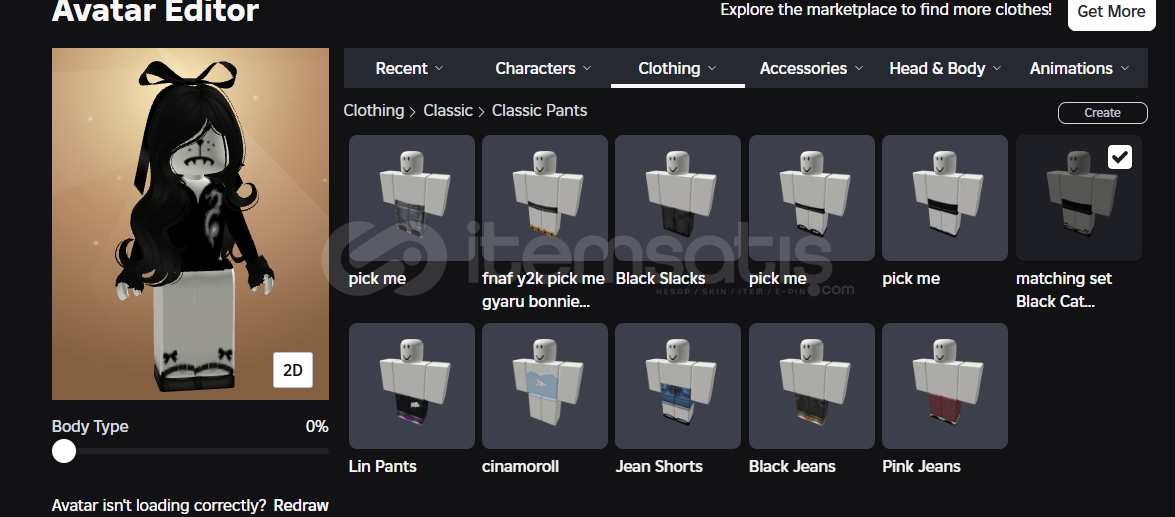The width and height of the screenshot is (1175, 517).
Task: Click the Redraw link
Action: (300, 505)
